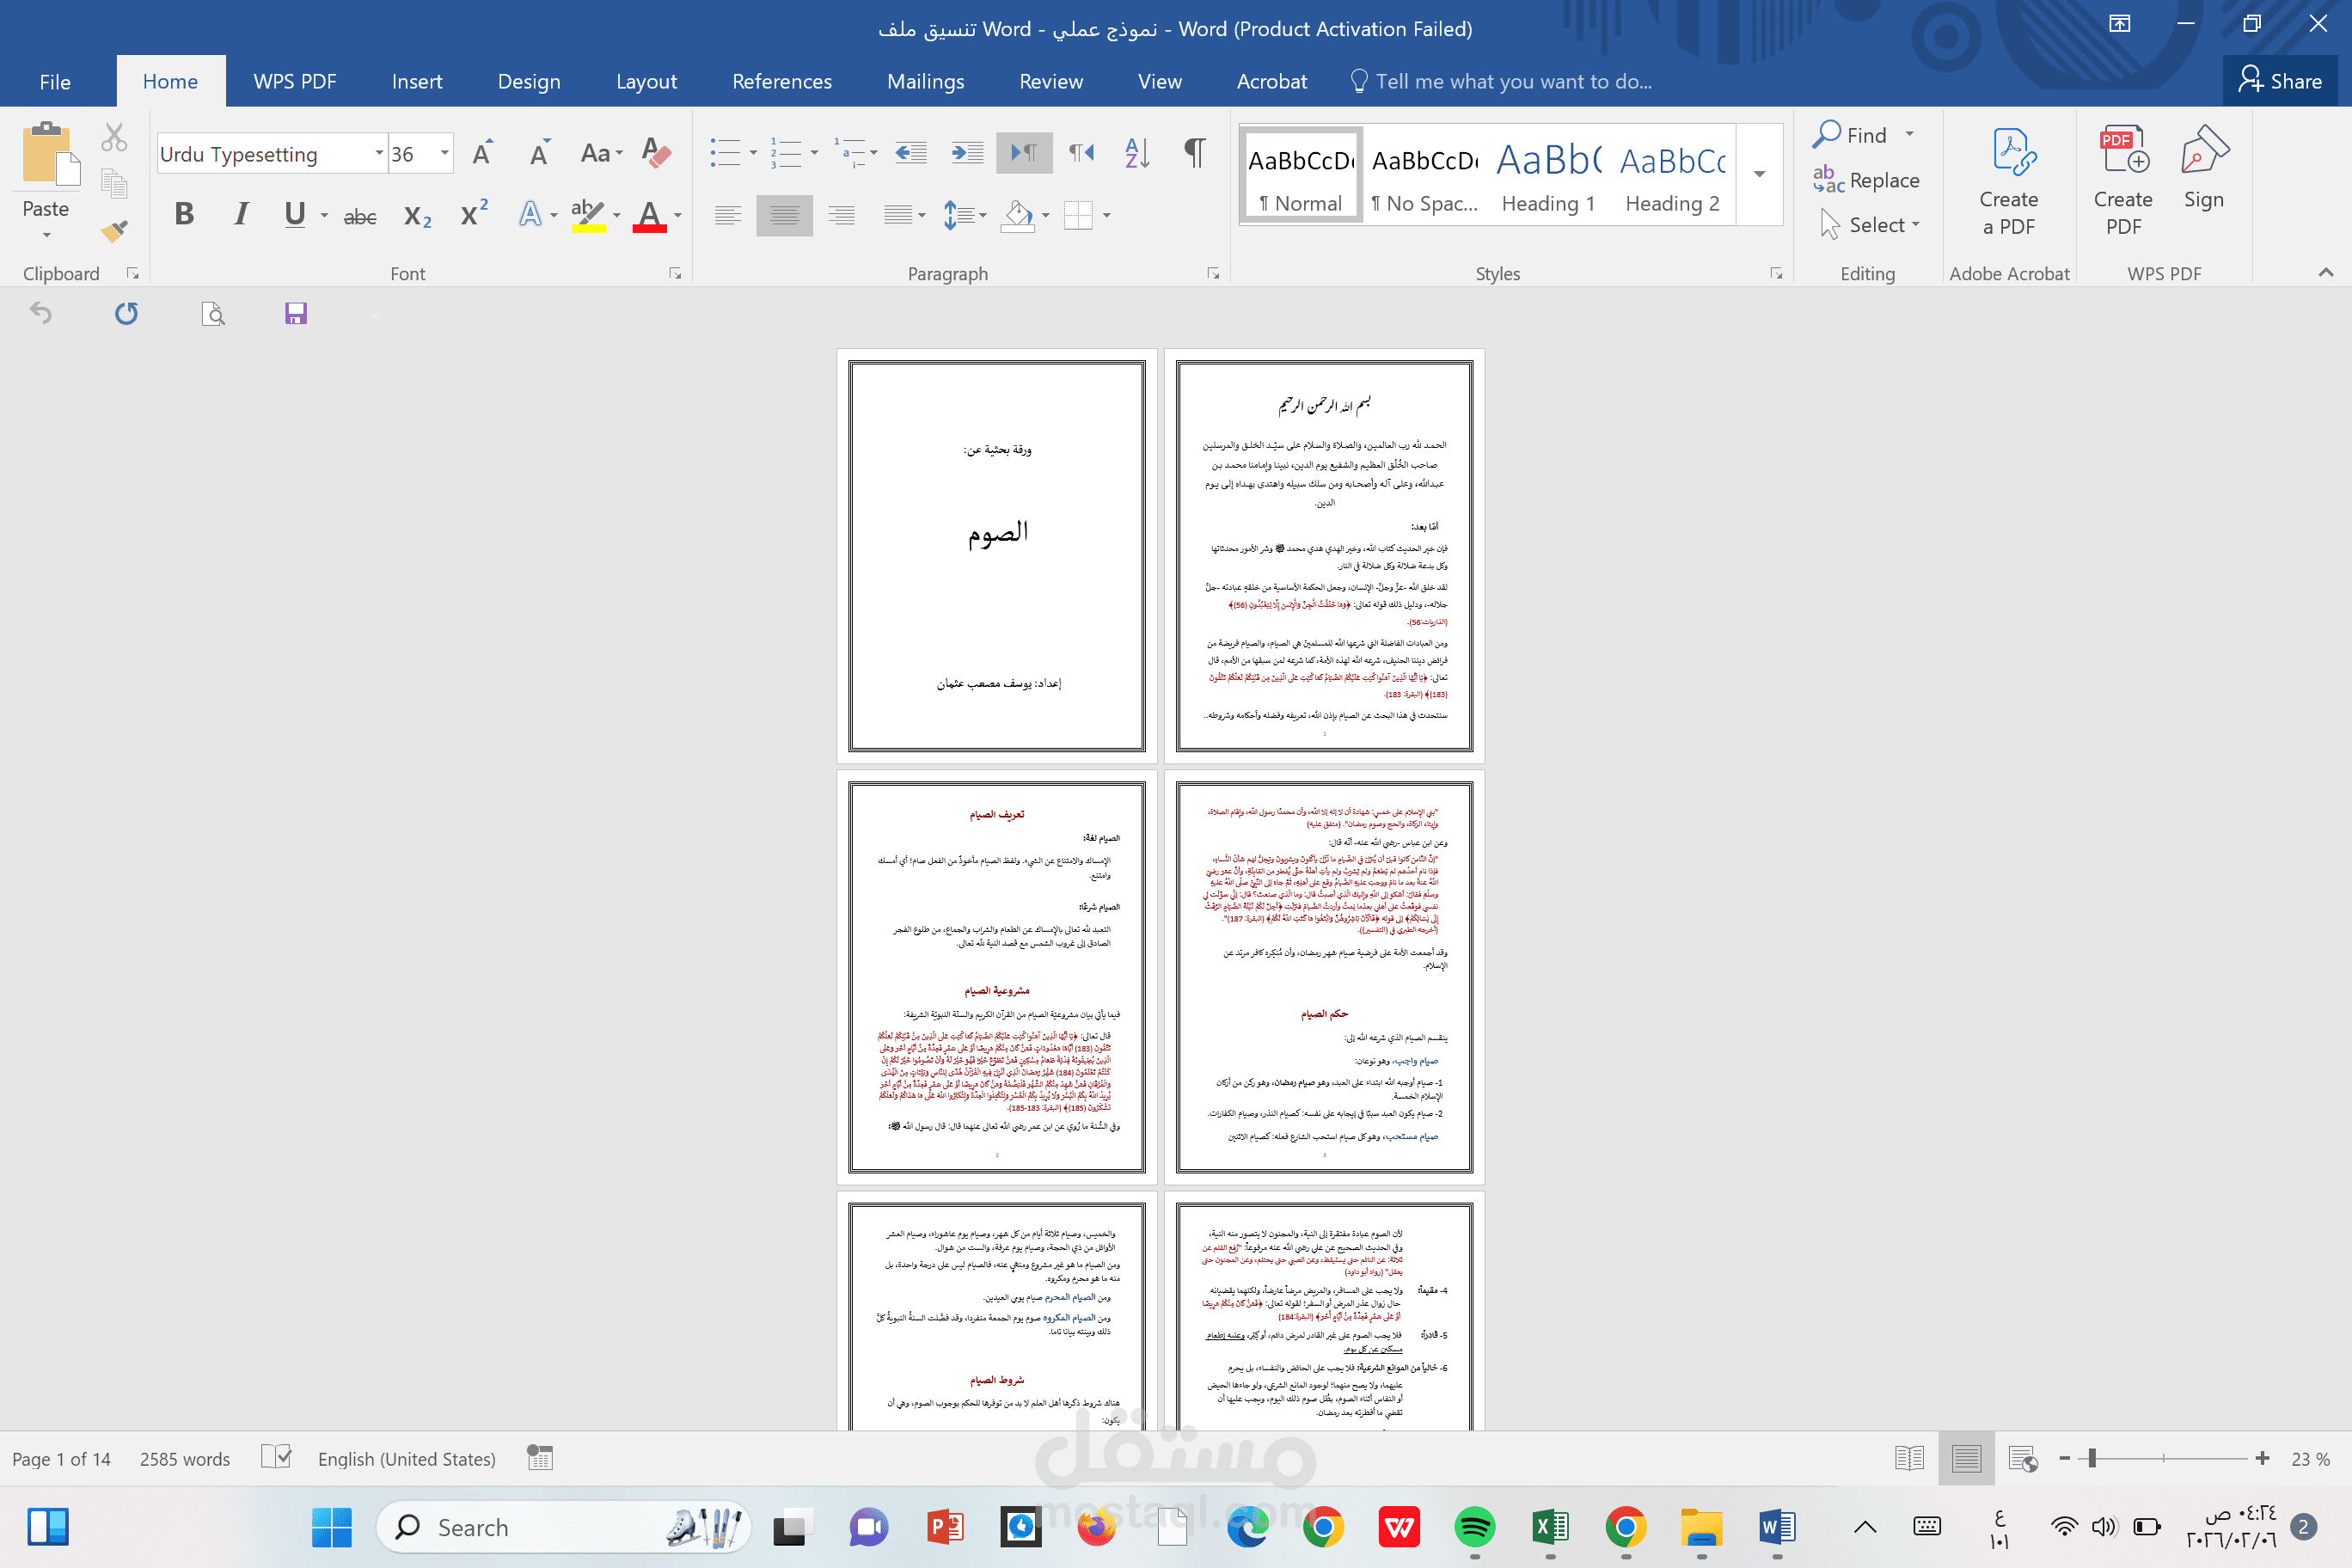Select the Format Painter brush
Screen dimensions: 2352x1568
click(x=114, y=231)
